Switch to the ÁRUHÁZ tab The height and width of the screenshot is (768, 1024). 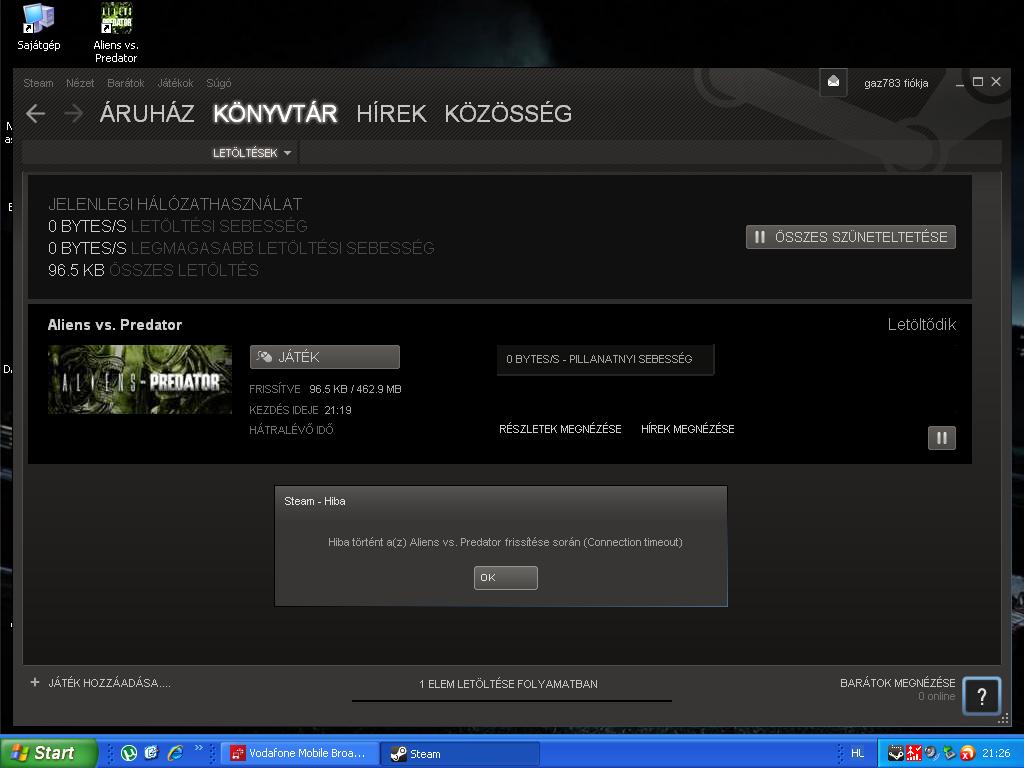[x=147, y=114]
